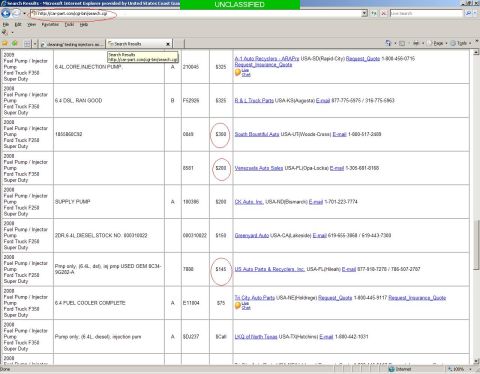This screenshot has height=374, width=480.
Task: Select 6.4 FUEL COOLER COMPLETE description
Action: pos(109,303)
